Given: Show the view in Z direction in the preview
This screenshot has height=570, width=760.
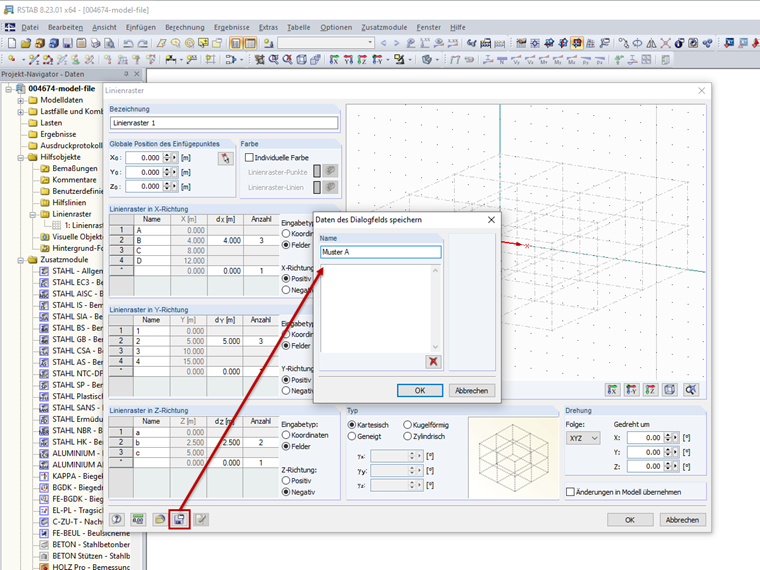Looking at the screenshot, I should (x=650, y=390).
